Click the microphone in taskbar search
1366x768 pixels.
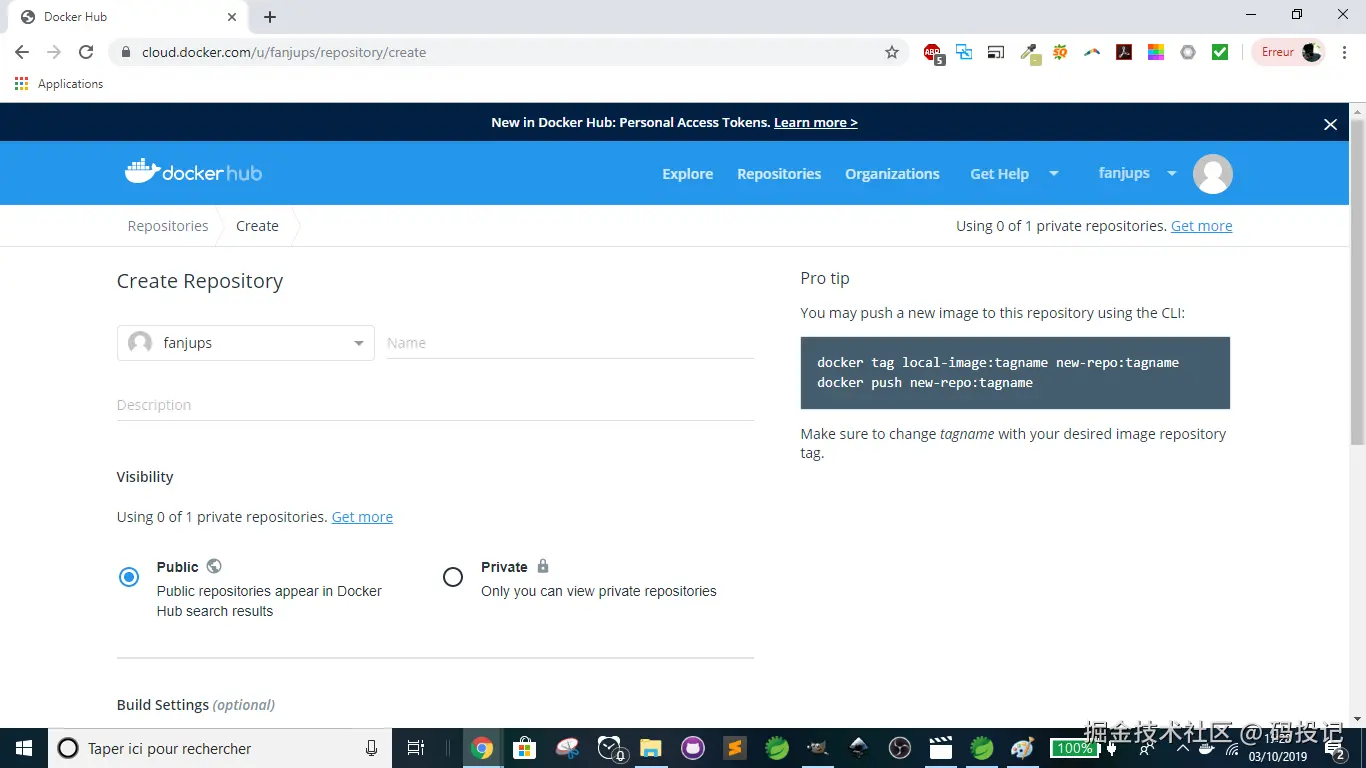pos(372,748)
